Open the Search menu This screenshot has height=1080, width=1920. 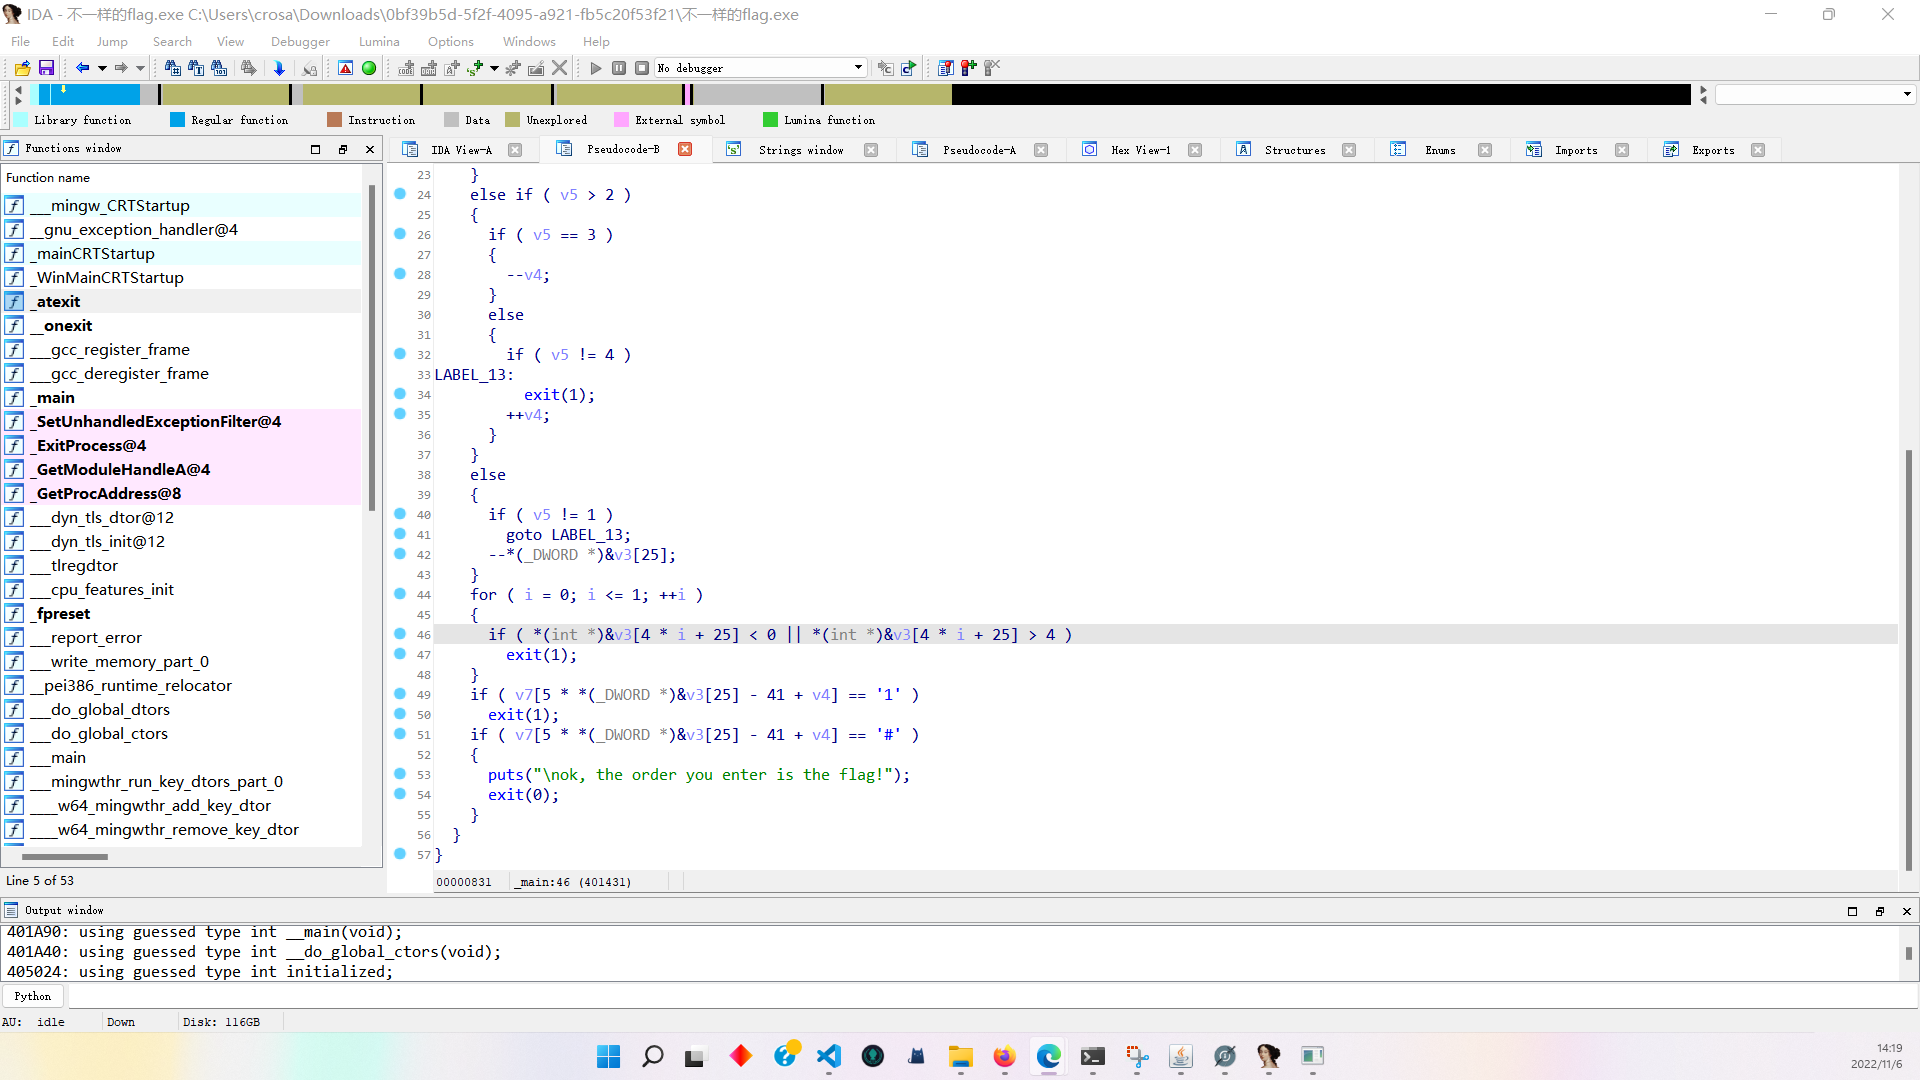coord(172,42)
